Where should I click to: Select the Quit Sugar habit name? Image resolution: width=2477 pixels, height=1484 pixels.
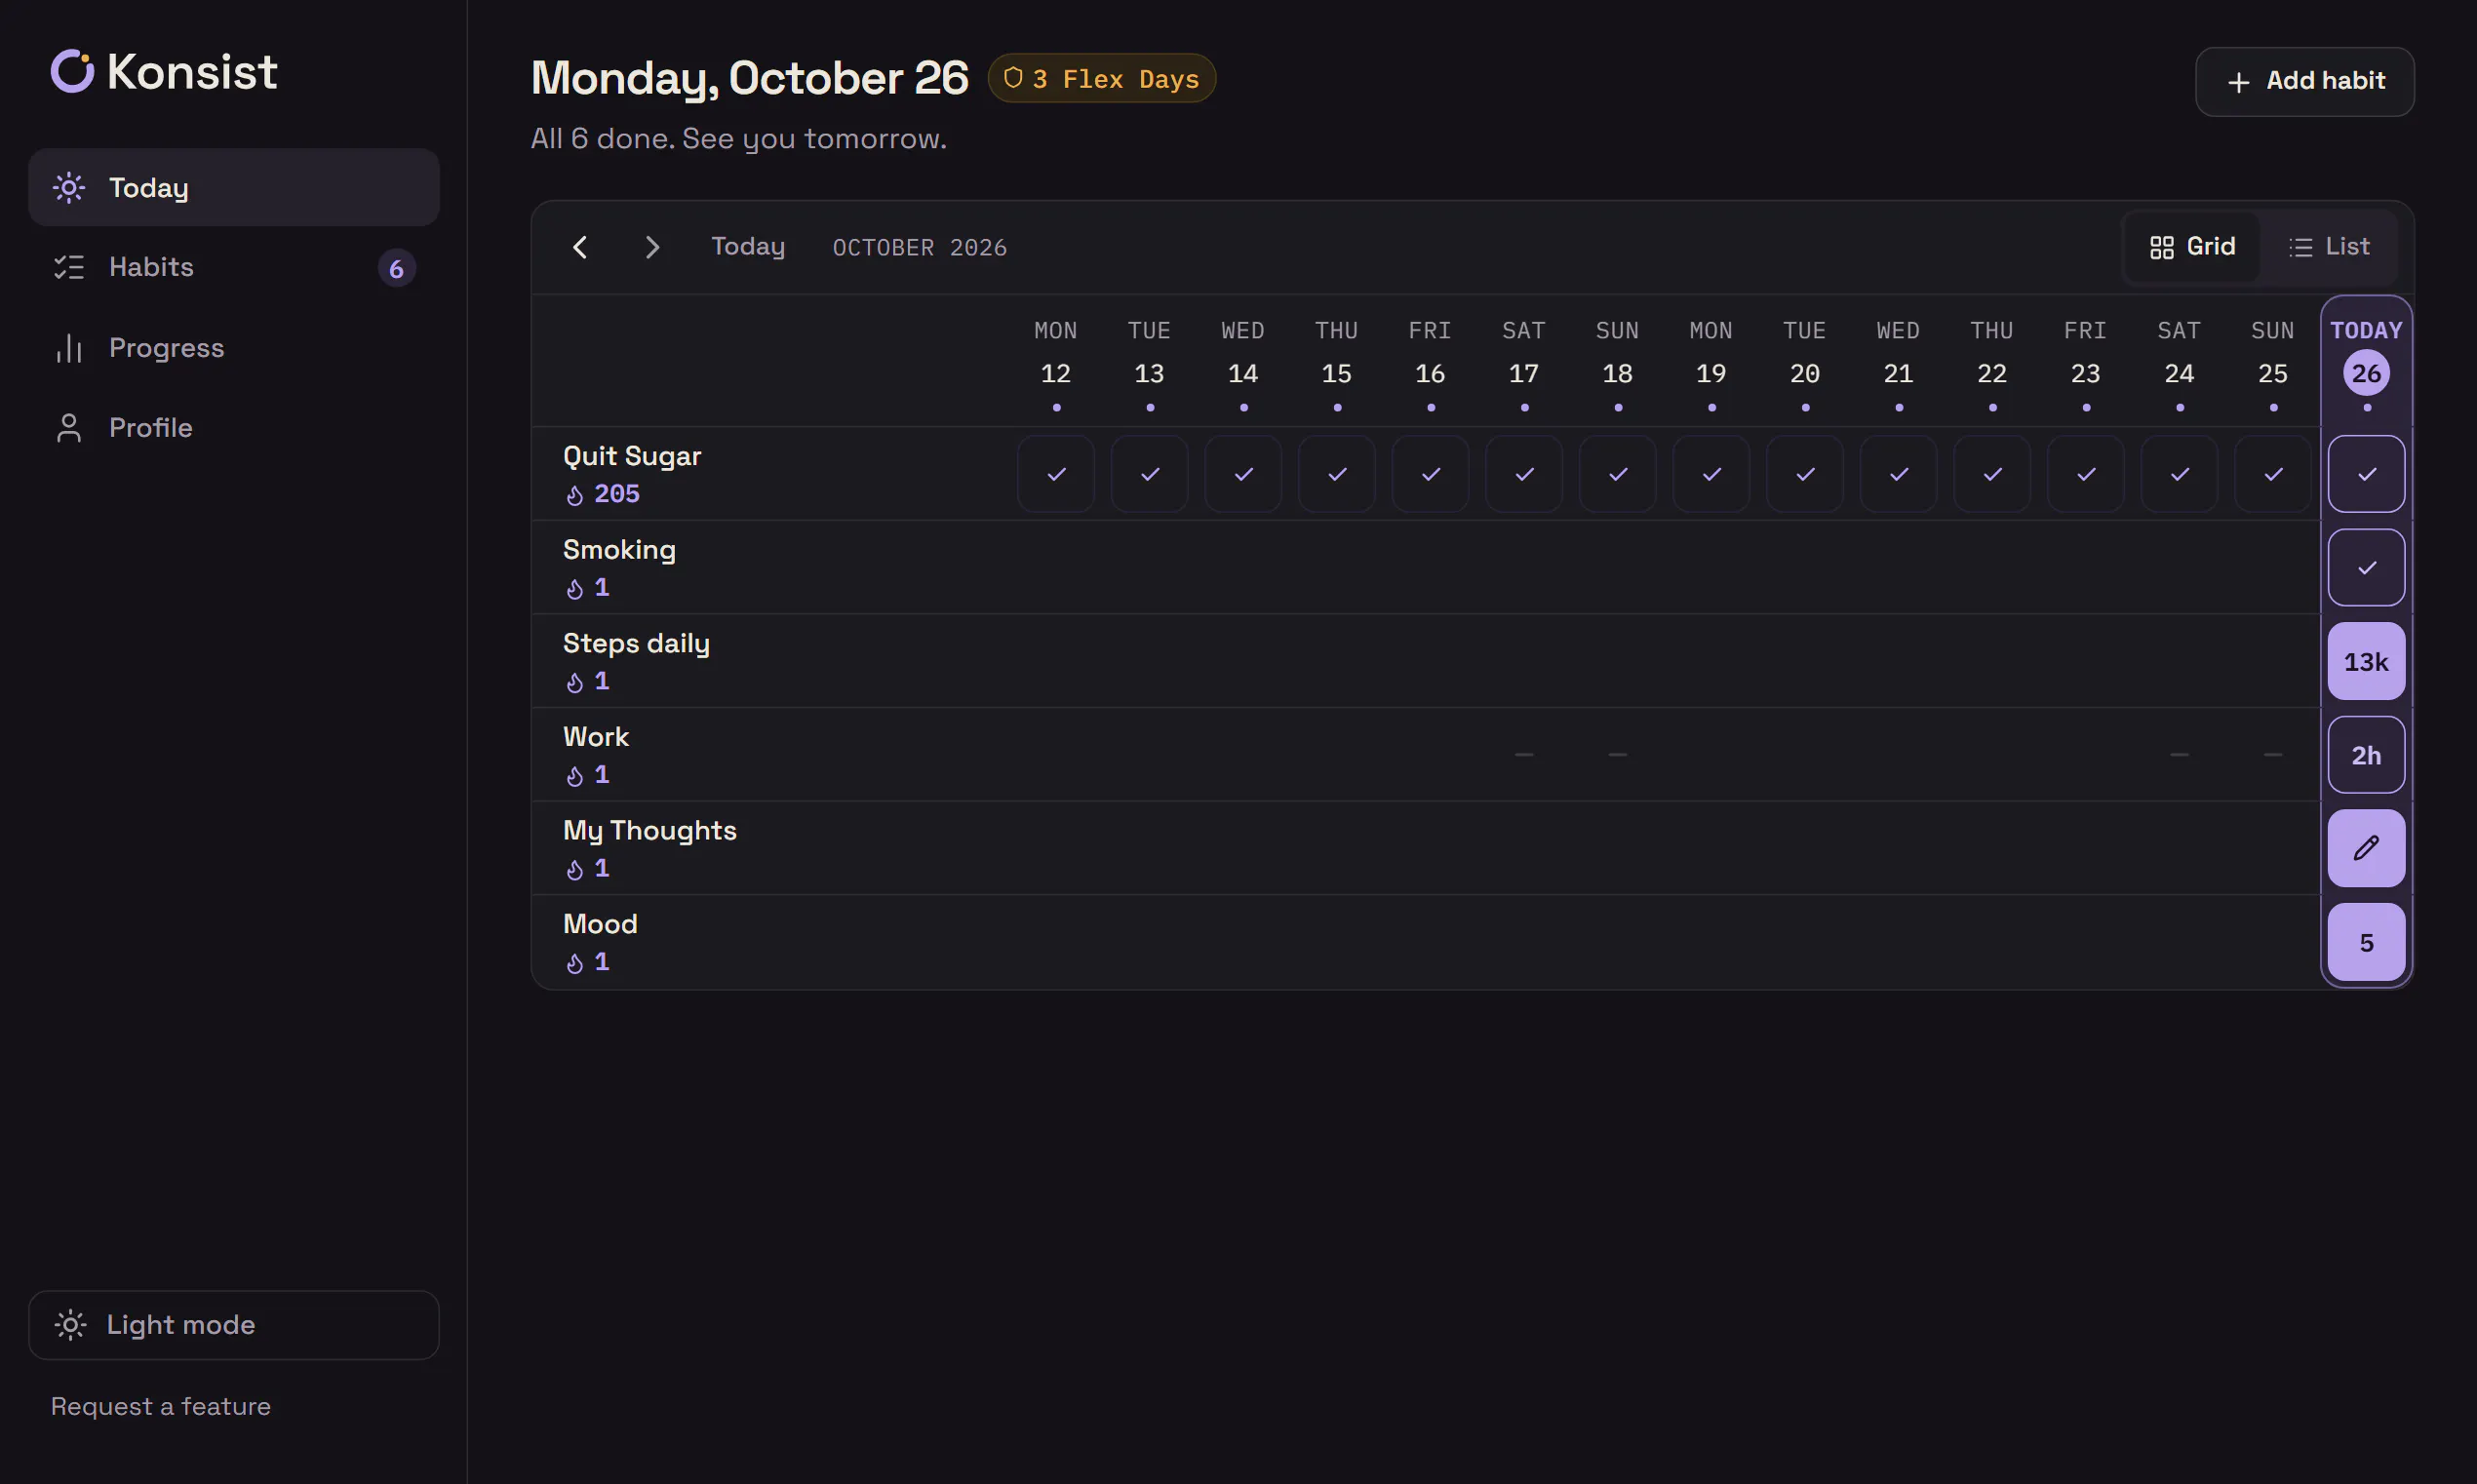632,457
